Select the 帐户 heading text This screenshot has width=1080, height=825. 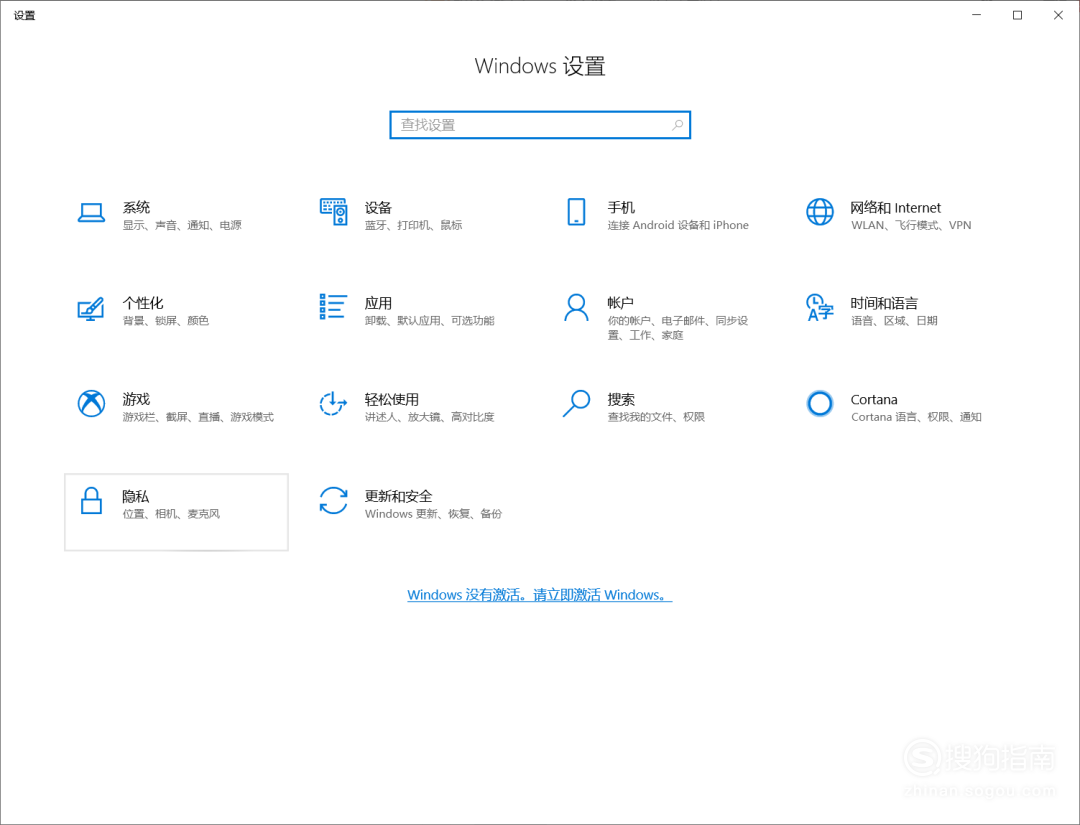(621, 303)
